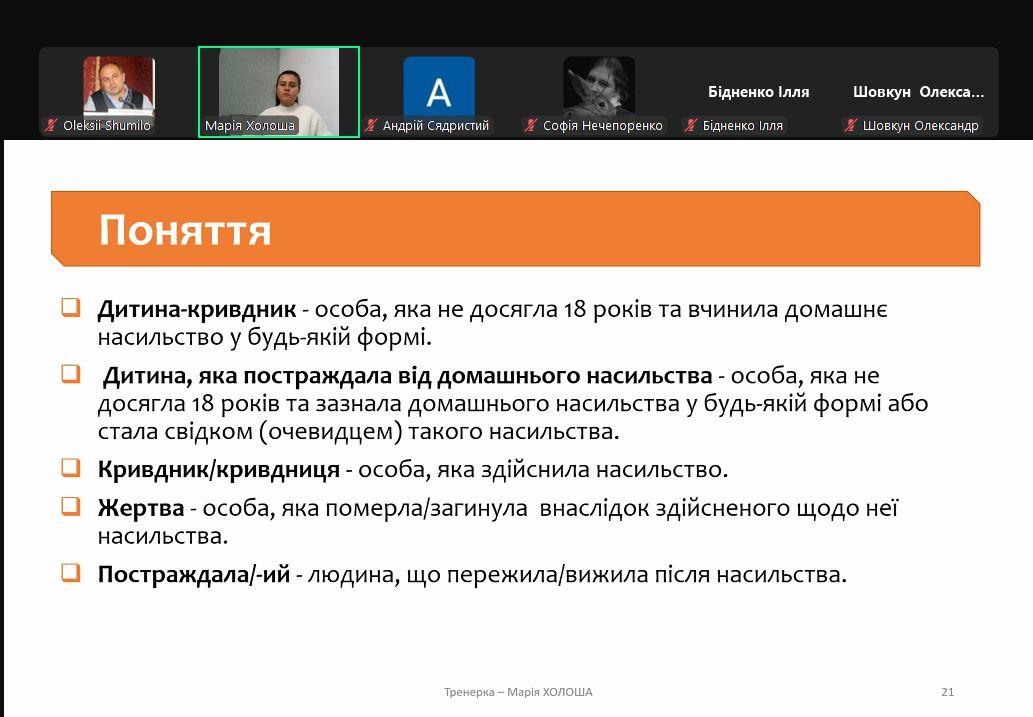Click the slide number 21
1033x717 pixels.
(x=947, y=692)
